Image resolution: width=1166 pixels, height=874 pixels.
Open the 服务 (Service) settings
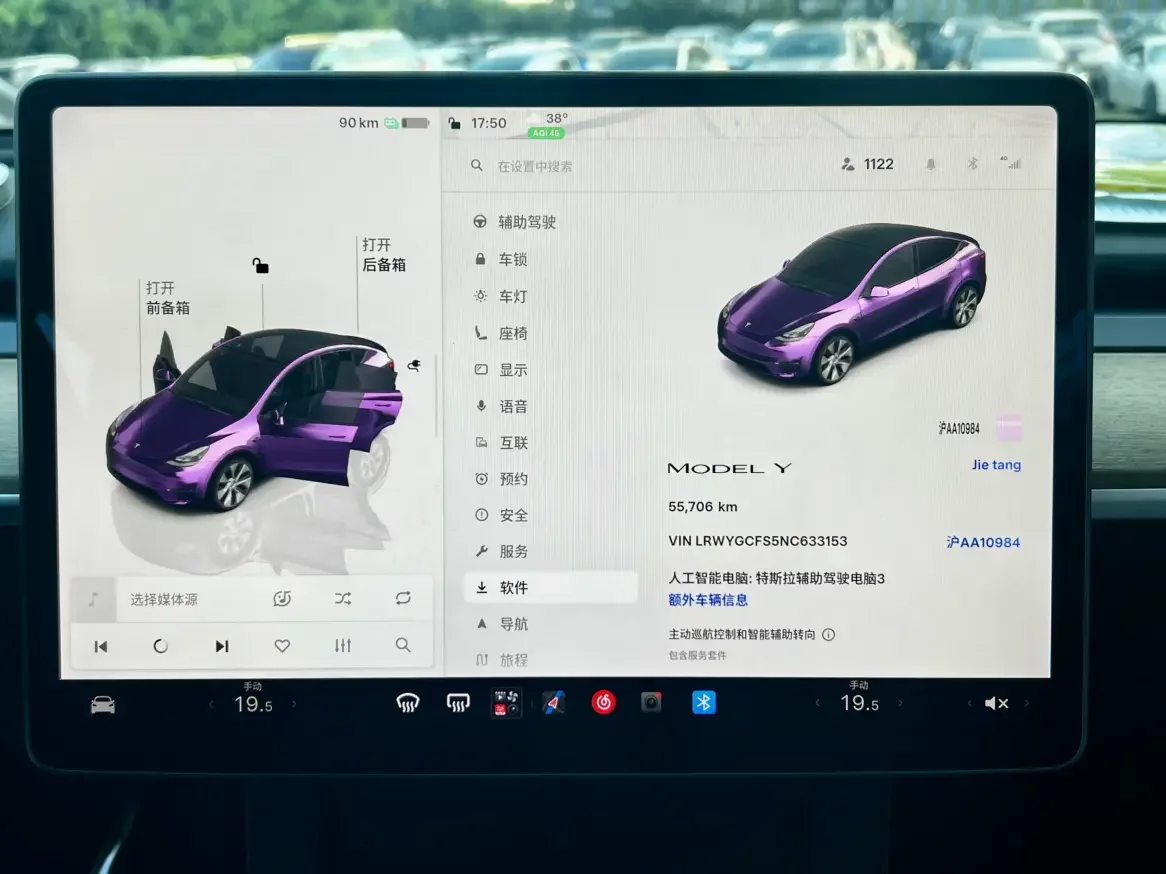pos(500,551)
